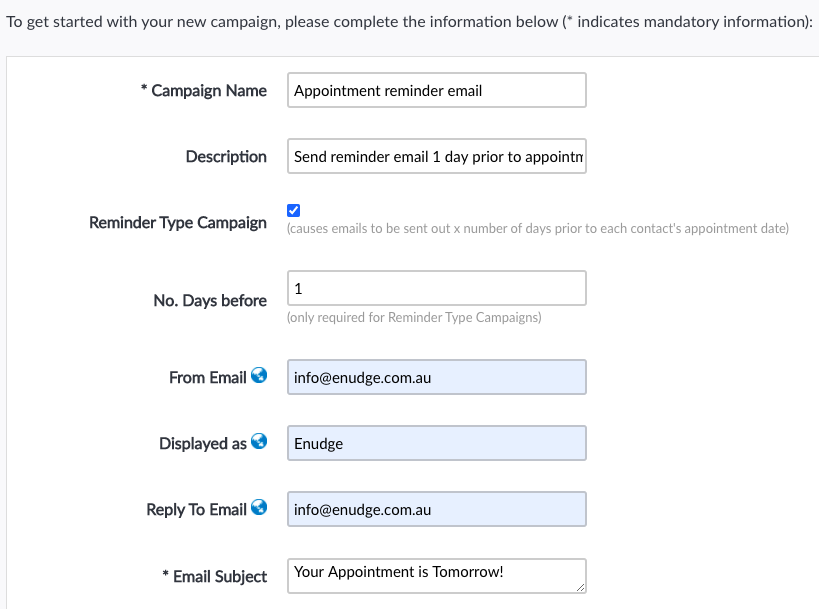Image resolution: width=819 pixels, height=609 pixels.
Task: Click the From Email label text
Action: point(207,378)
